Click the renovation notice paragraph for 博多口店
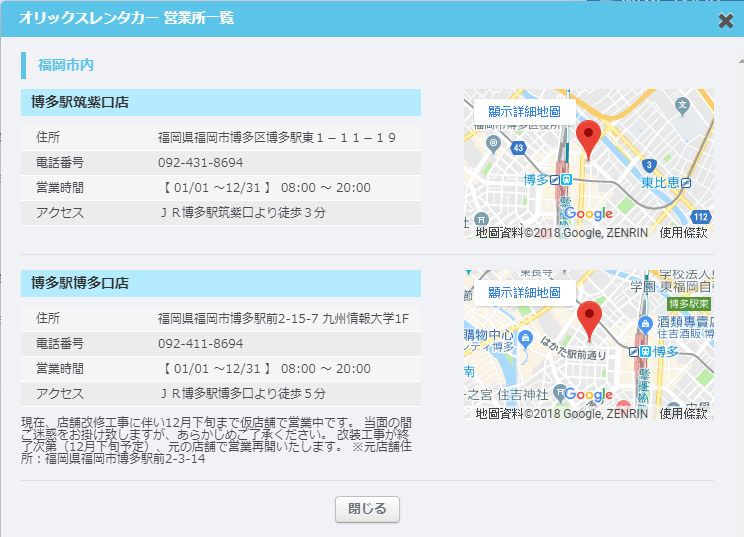The width and height of the screenshot is (744, 537). pos(216,441)
